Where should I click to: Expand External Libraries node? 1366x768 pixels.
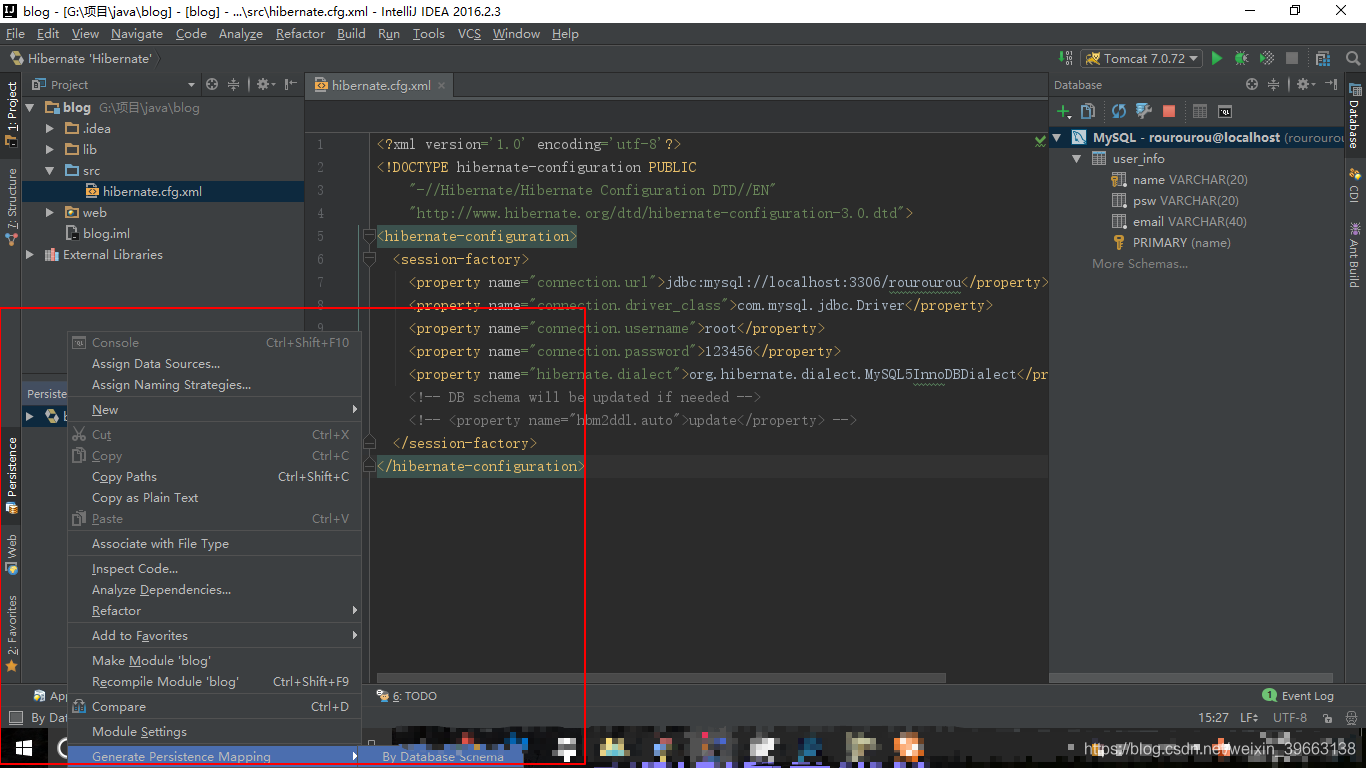[30, 255]
